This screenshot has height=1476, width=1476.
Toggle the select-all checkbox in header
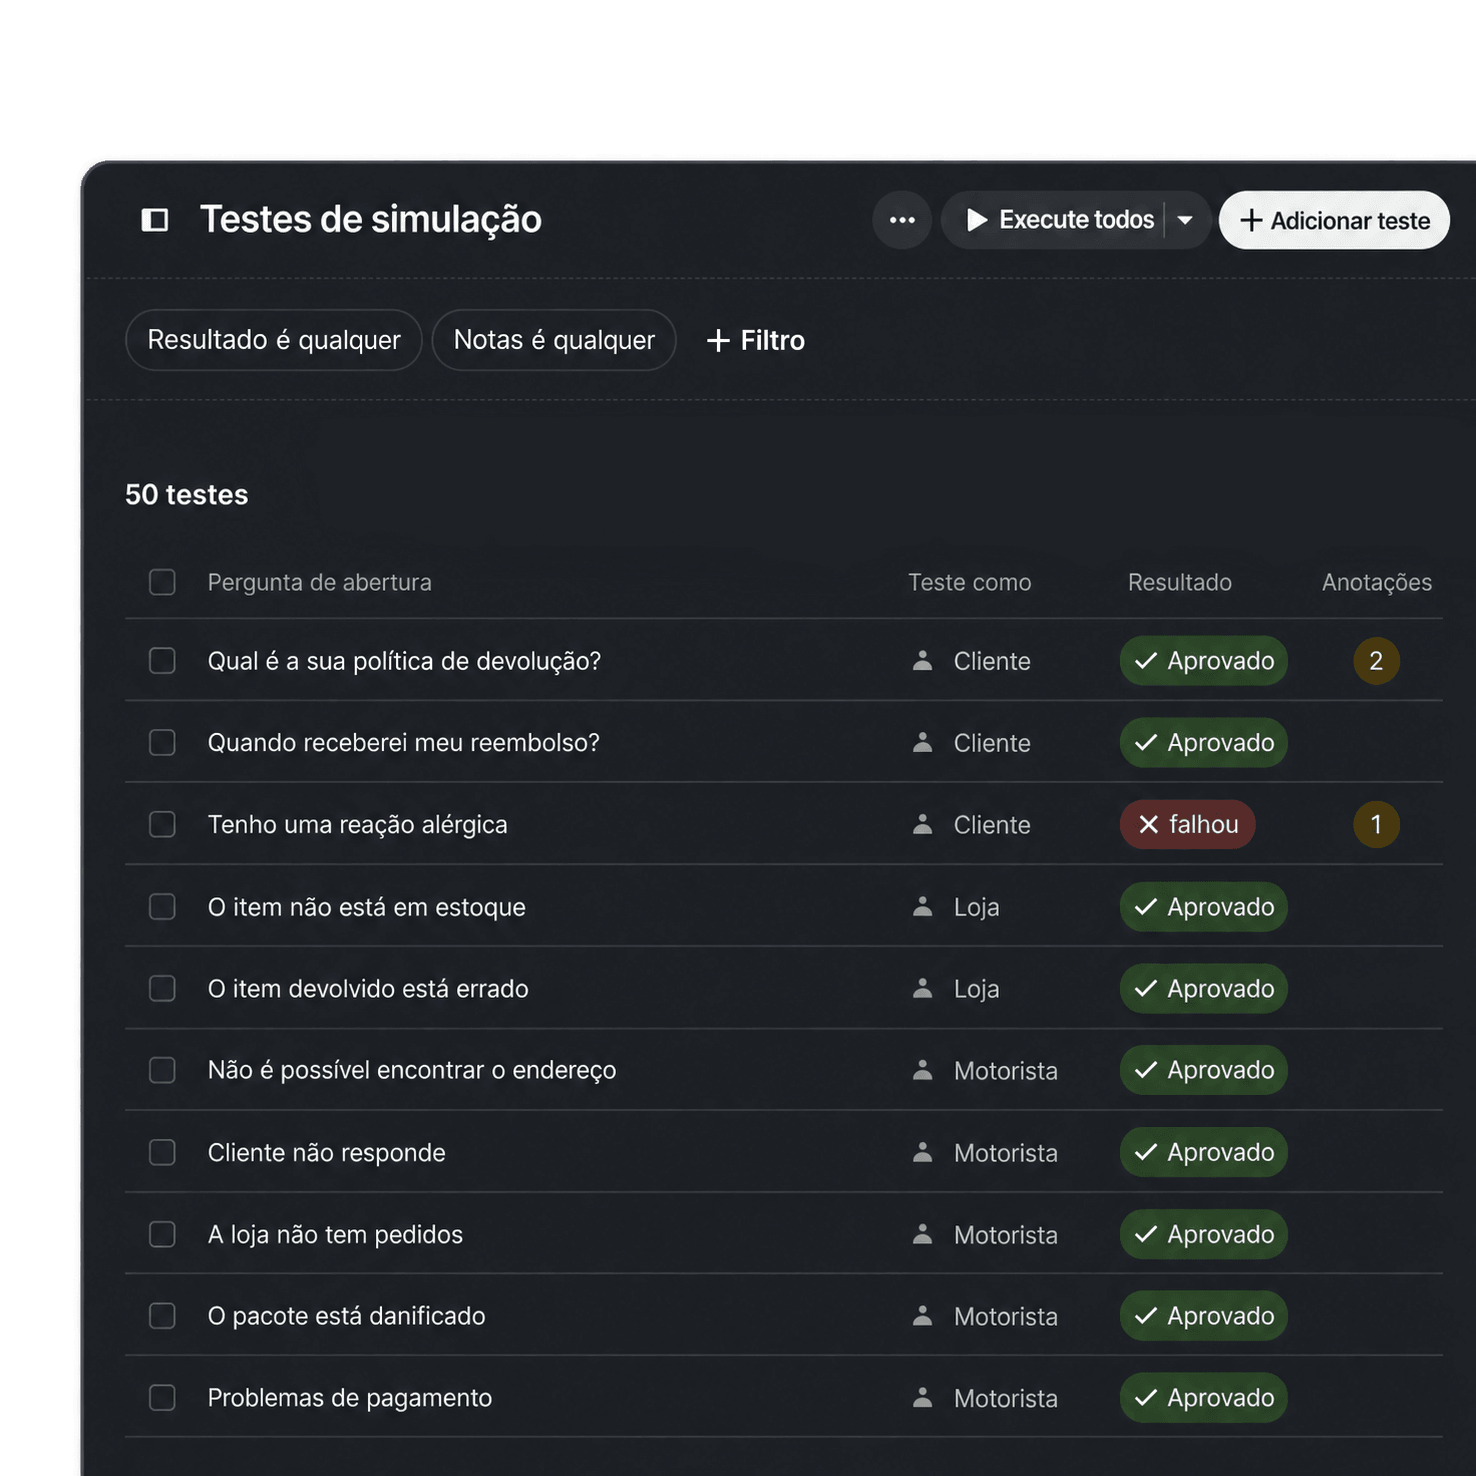[162, 582]
